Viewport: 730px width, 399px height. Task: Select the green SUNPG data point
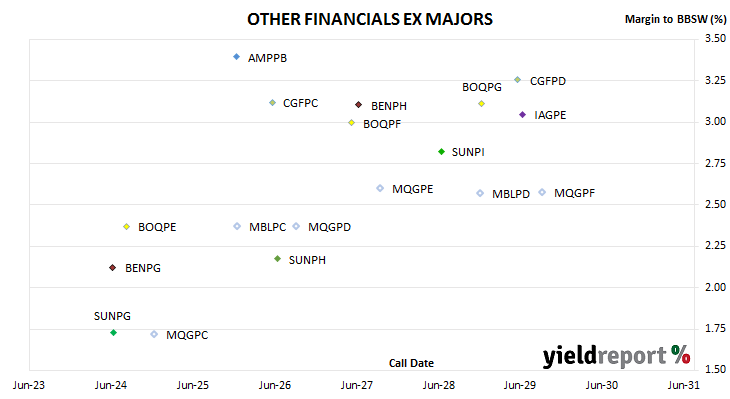(x=113, y=332)
